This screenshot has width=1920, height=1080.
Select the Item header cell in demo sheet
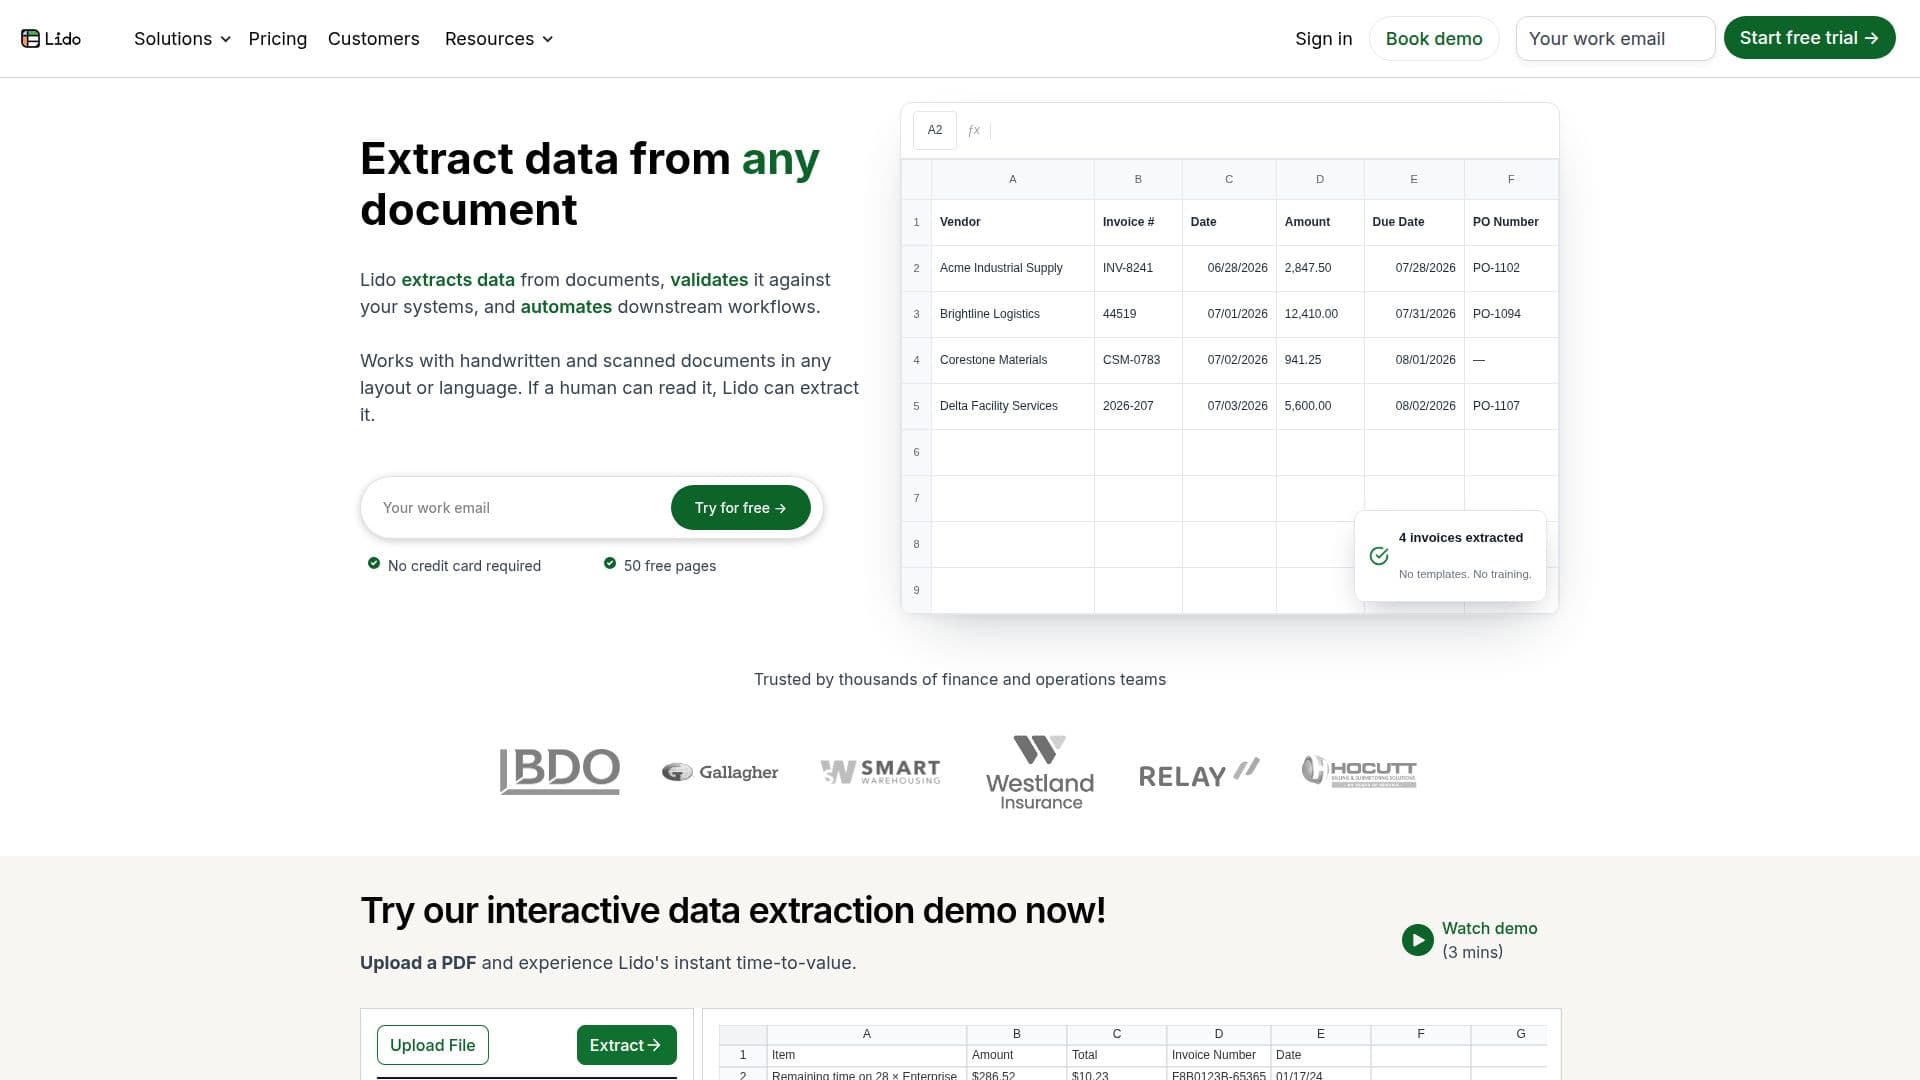tap(867, 1055)
